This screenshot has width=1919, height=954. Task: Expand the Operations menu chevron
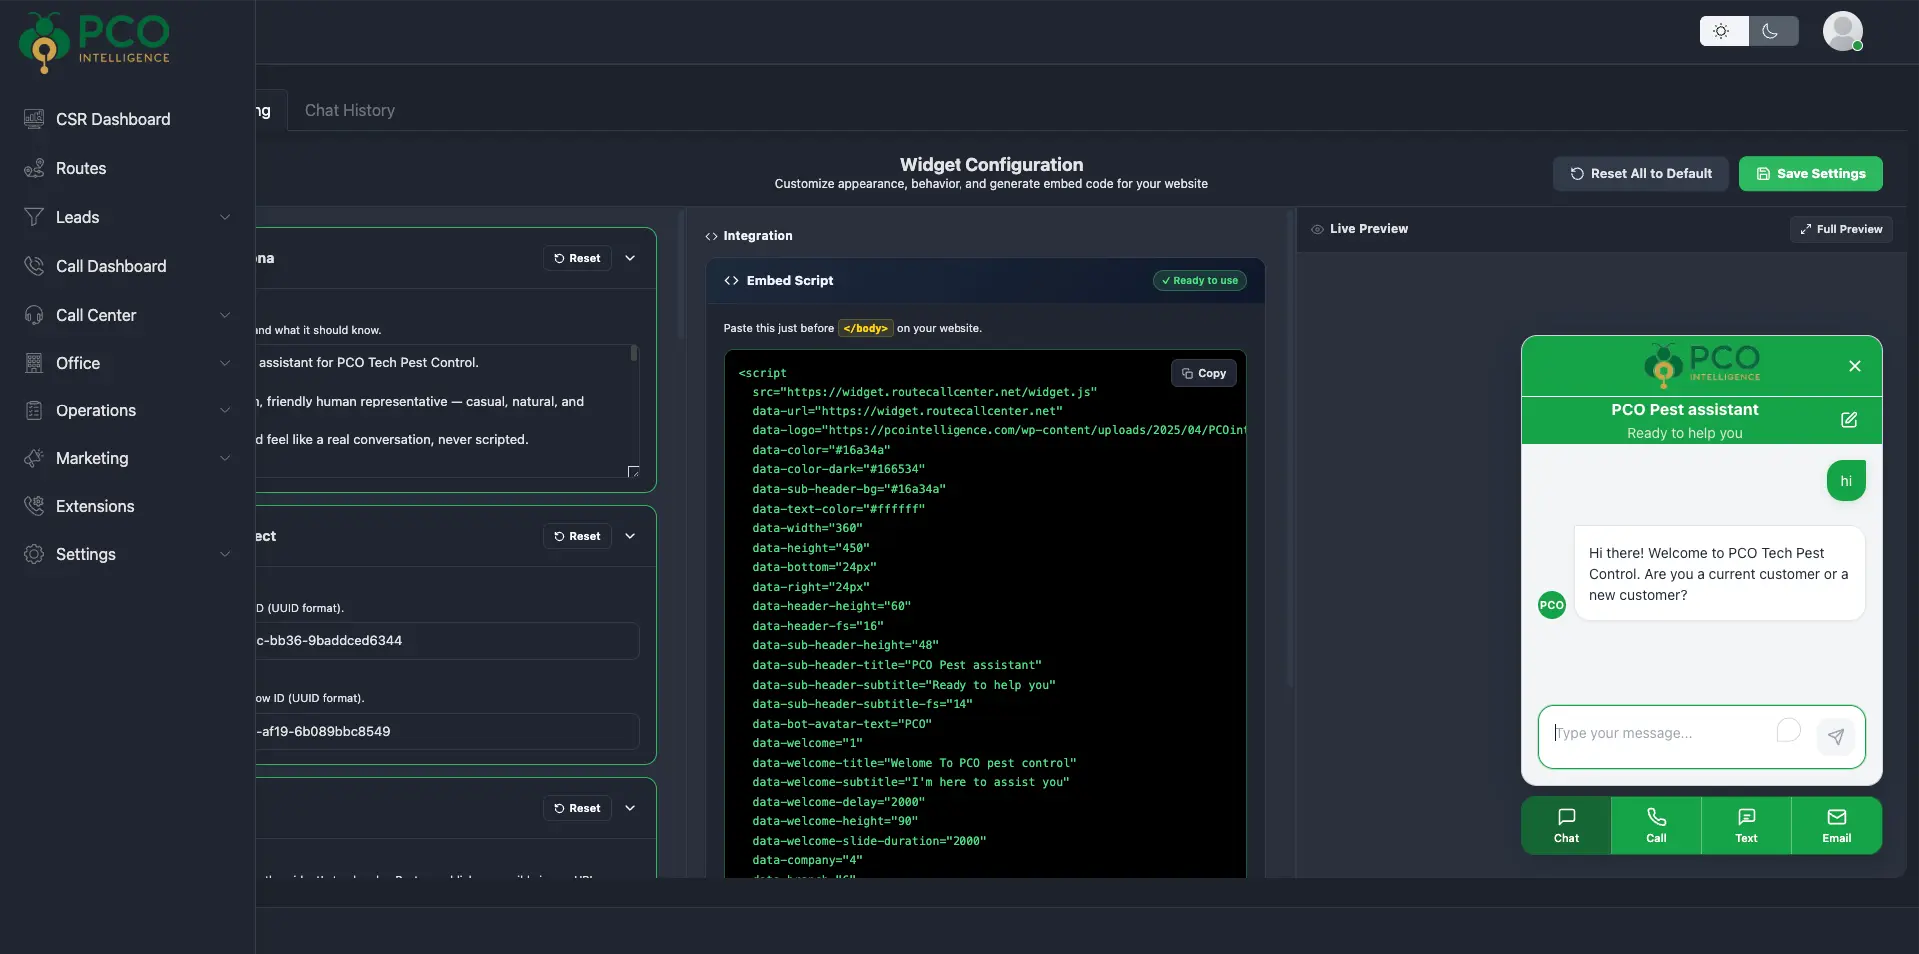coord(225,410)
